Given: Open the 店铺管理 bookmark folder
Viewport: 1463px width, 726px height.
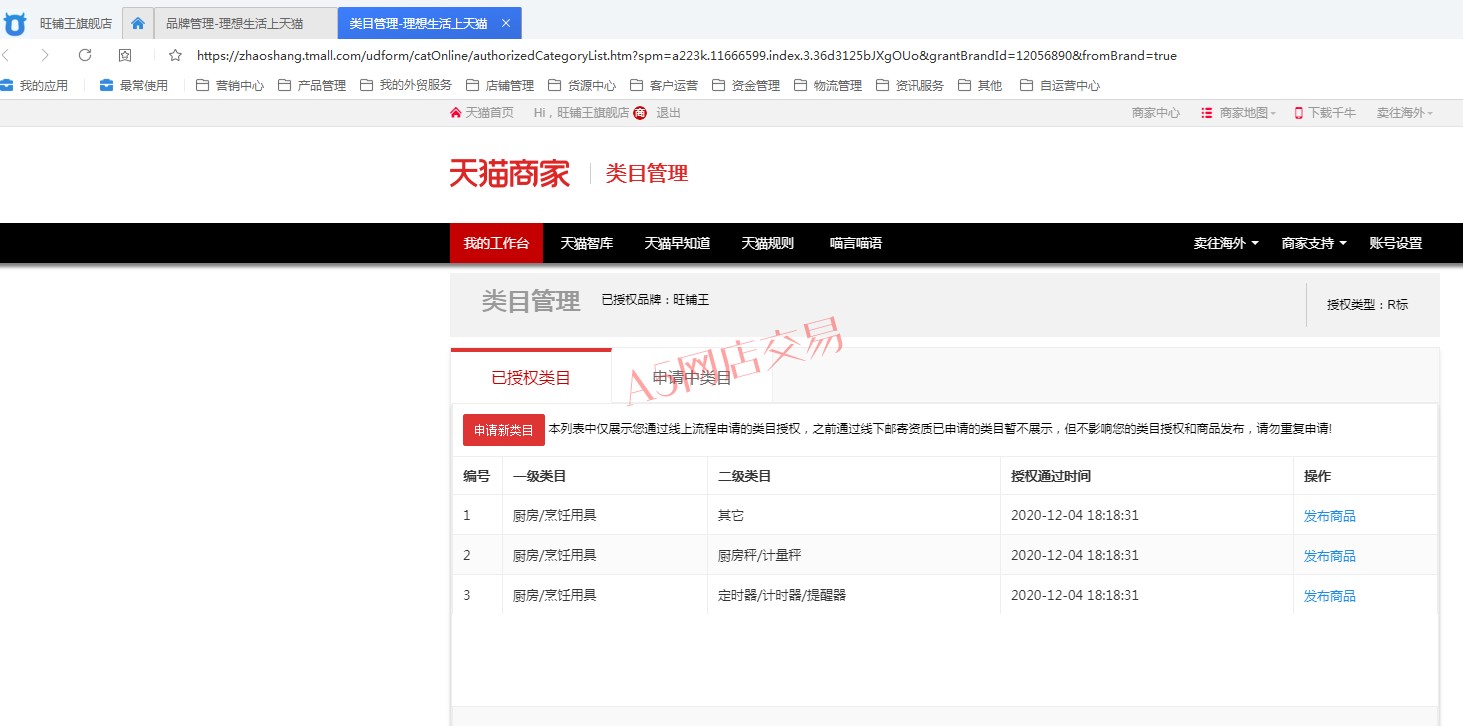Looking at the screenshot, I should coord(500,86).
